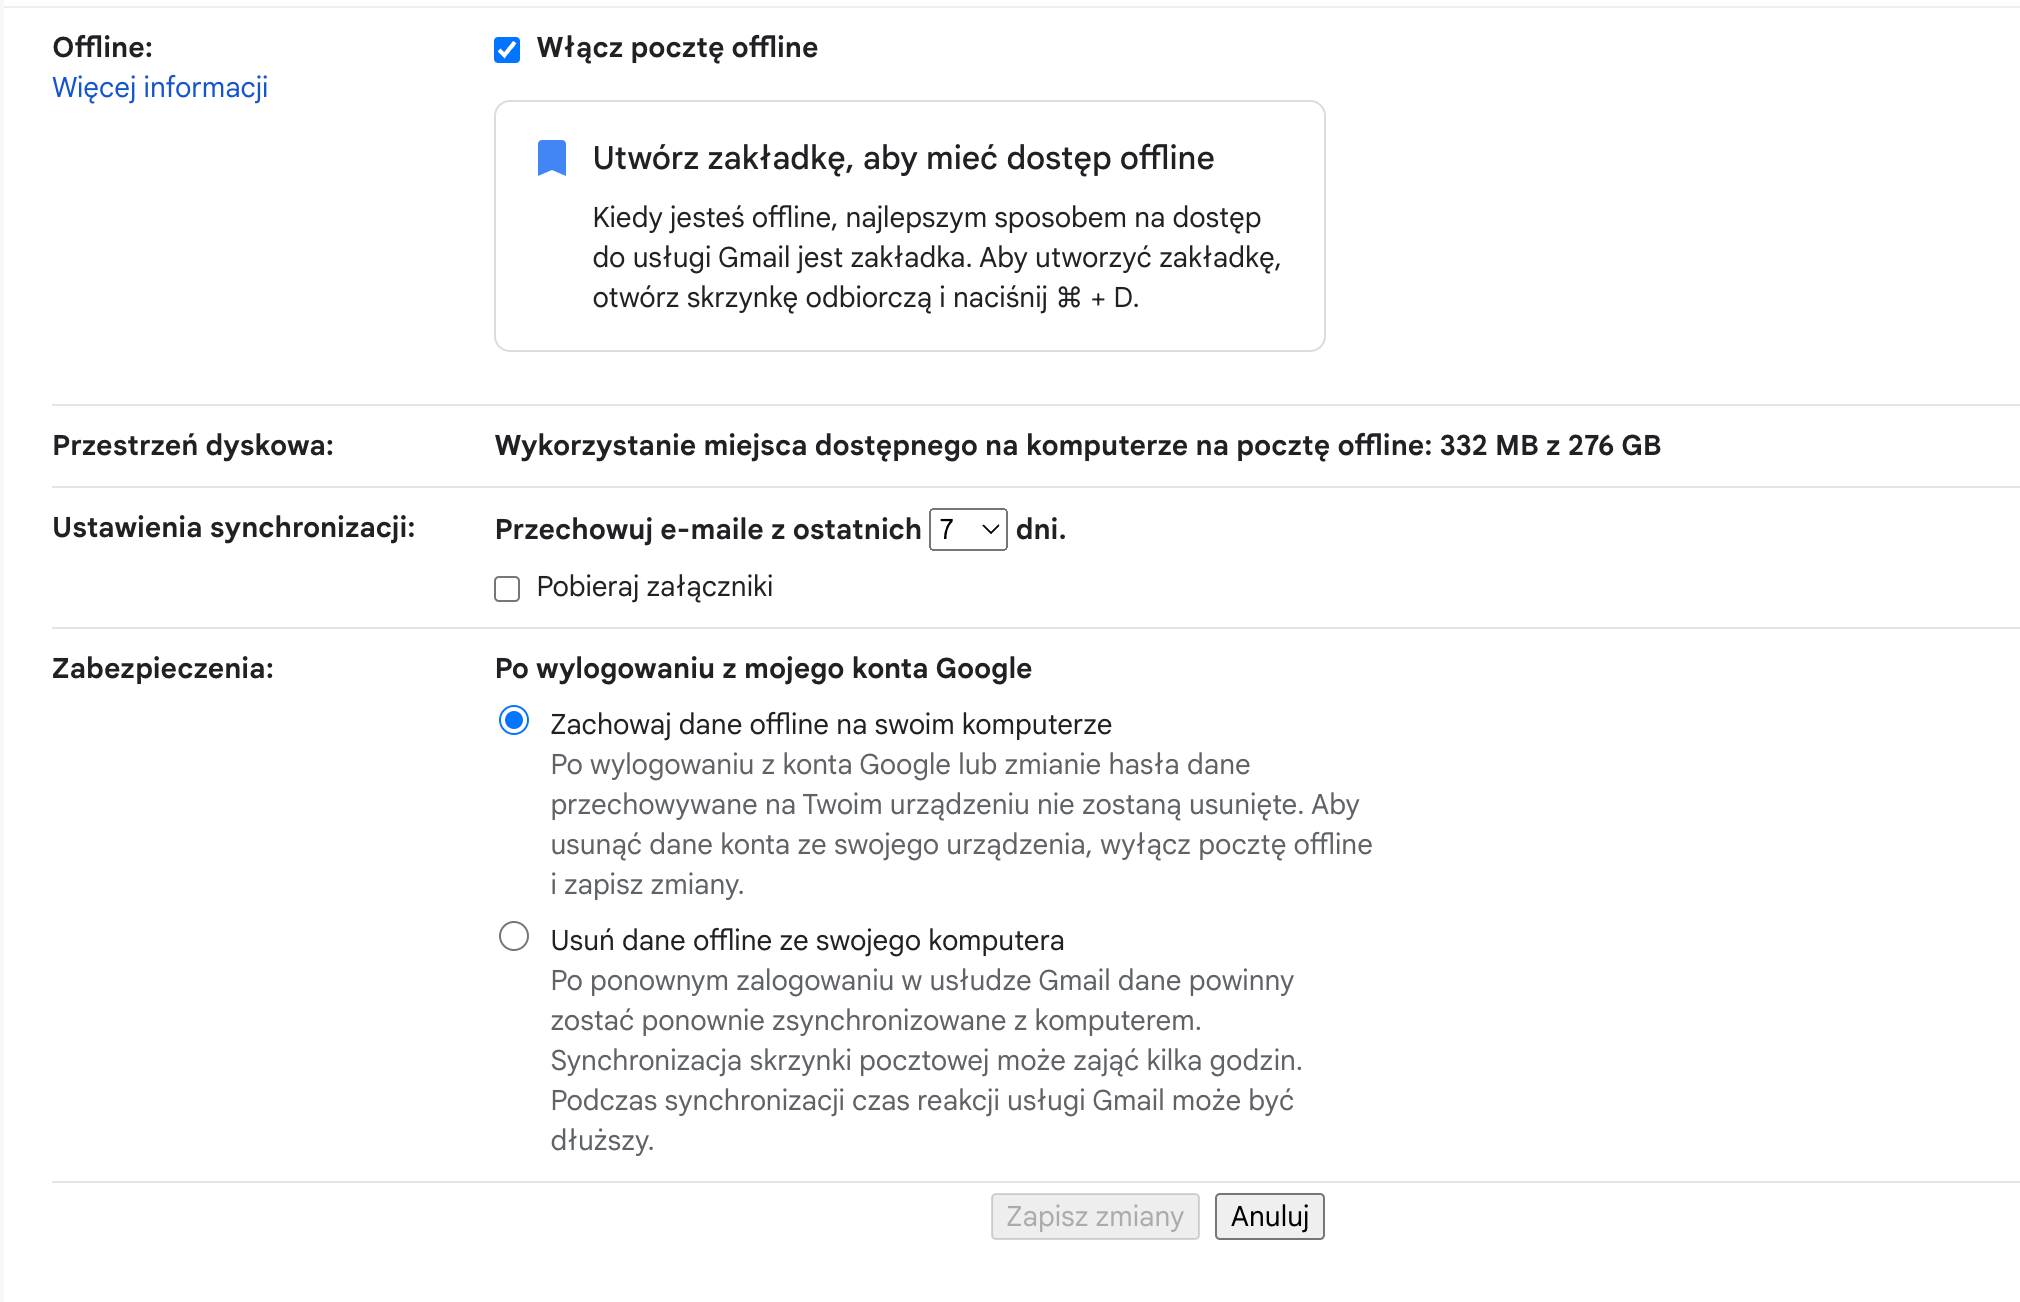The image size is (2020, 1302).
Task: Click the Przechowuj e-maile z ostatnich label
Action: pyautogui.click(x=708, y=529)
